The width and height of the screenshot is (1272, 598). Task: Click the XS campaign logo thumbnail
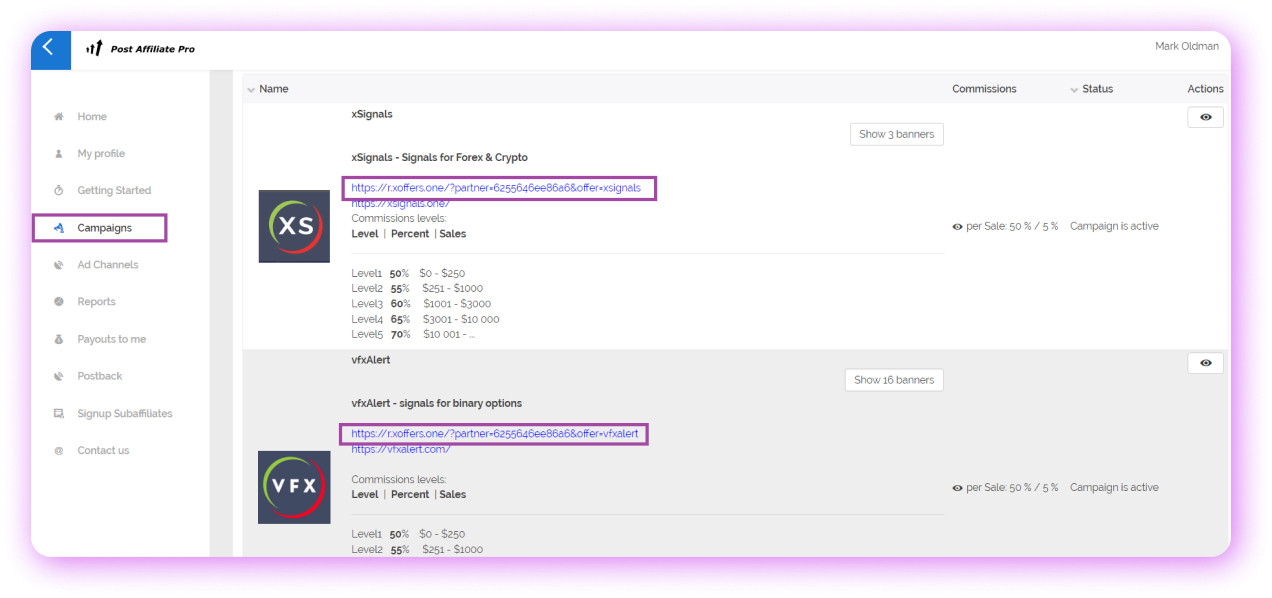coord(294,226)
